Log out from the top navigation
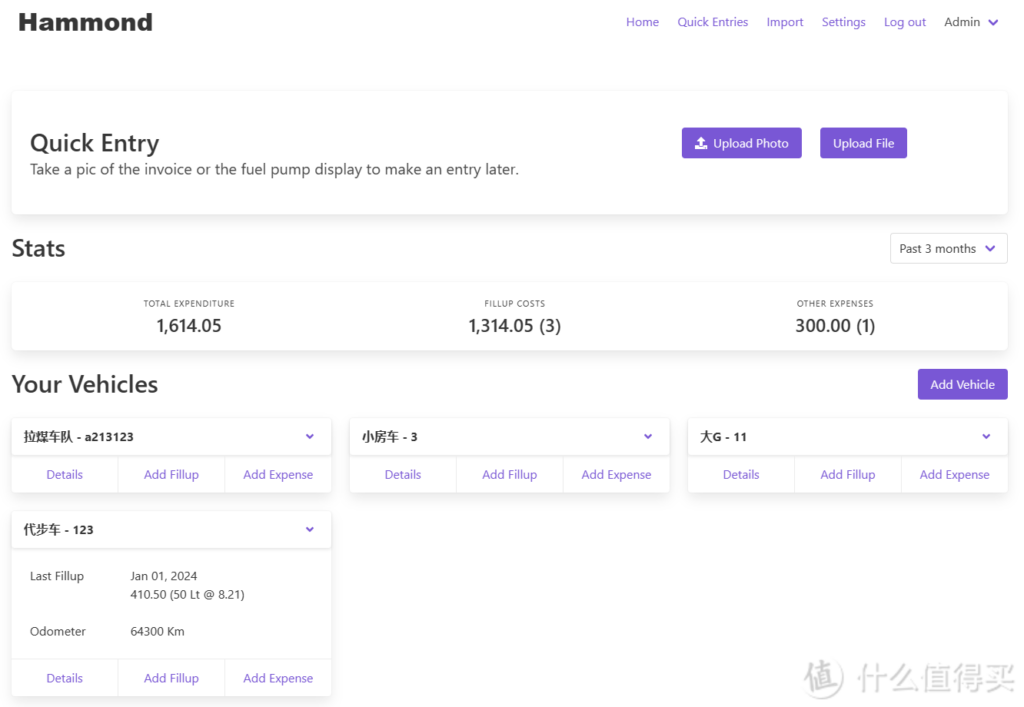 point(904,22)
